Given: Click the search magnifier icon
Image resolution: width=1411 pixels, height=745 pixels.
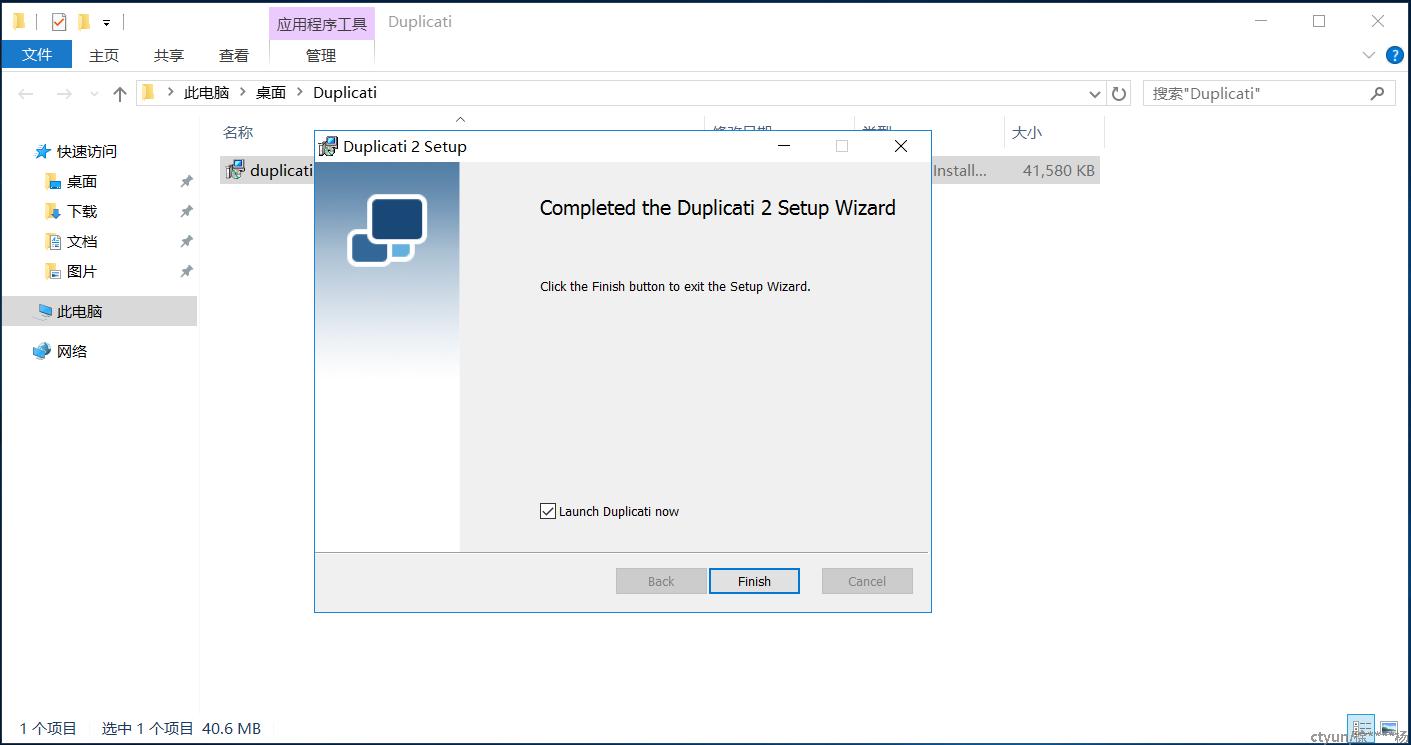Looking at the screenshot, I should coord(1378,93).
